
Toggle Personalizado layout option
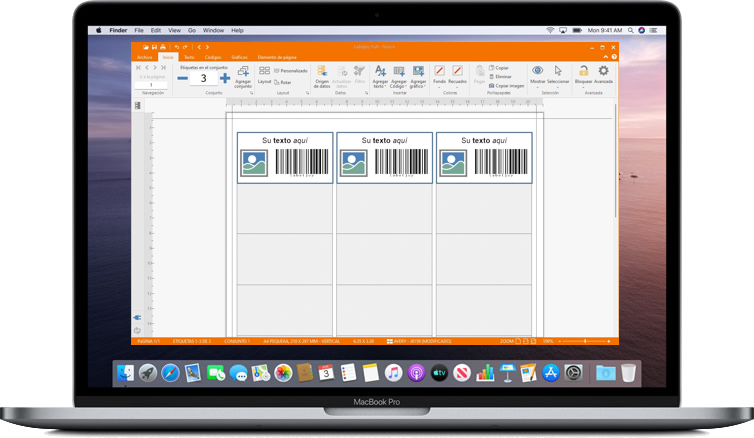[291, 71]
